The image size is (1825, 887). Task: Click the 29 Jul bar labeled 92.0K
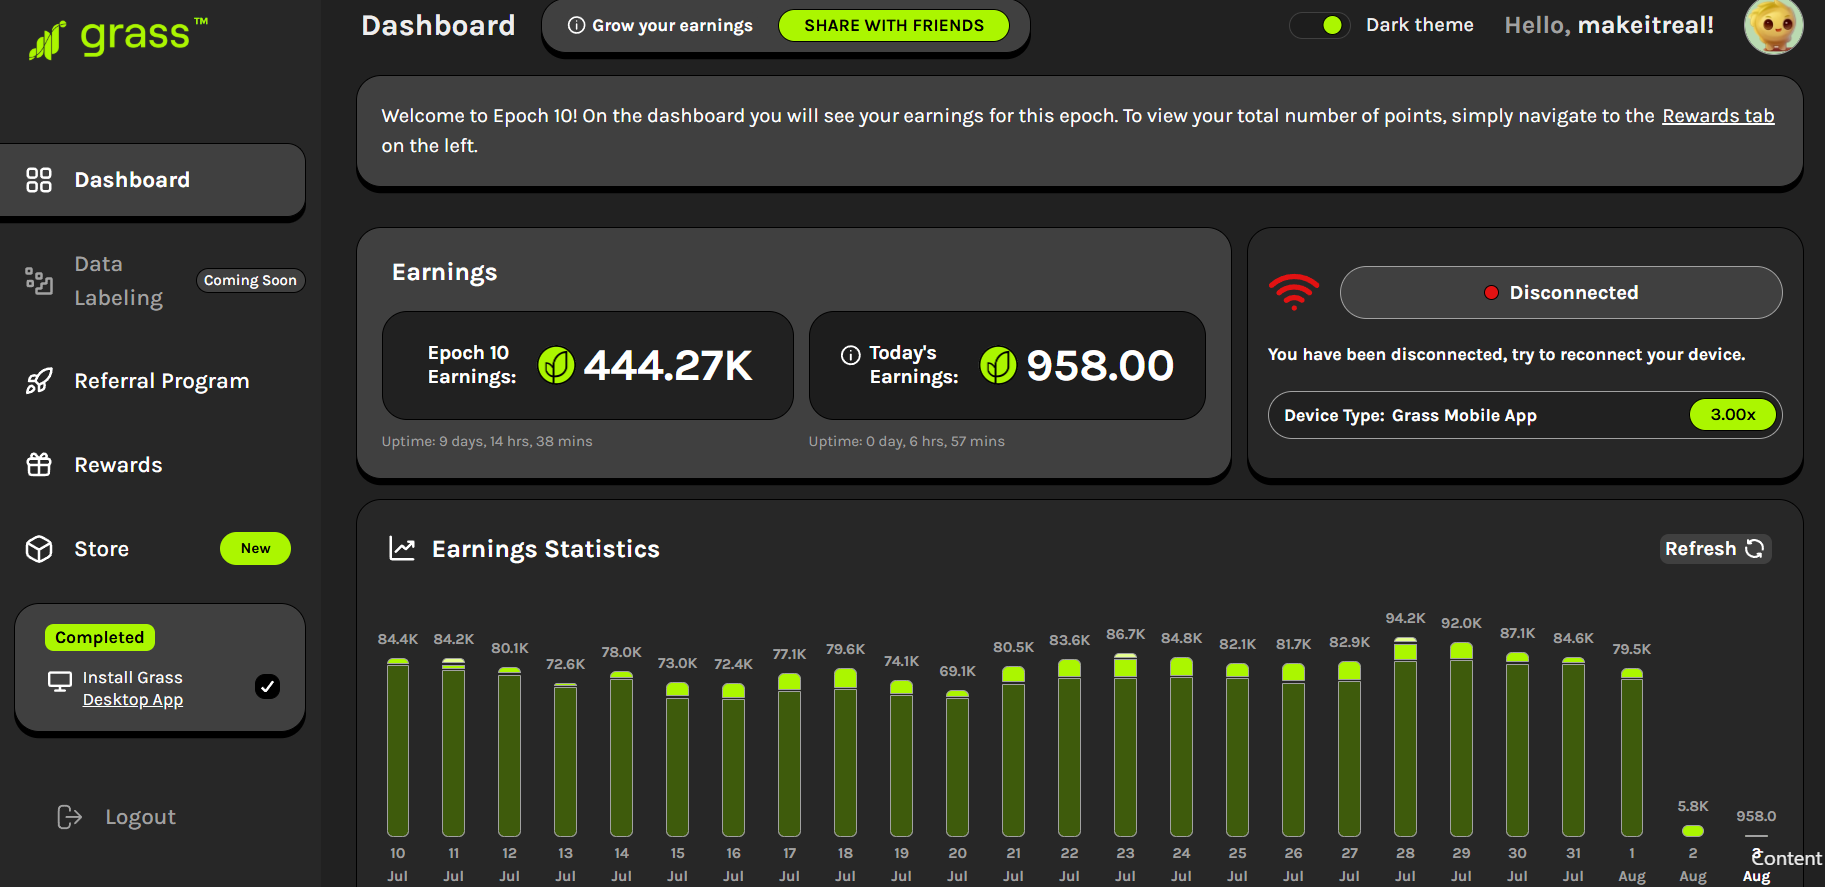pyautogui.click(x=1461, y=739)
